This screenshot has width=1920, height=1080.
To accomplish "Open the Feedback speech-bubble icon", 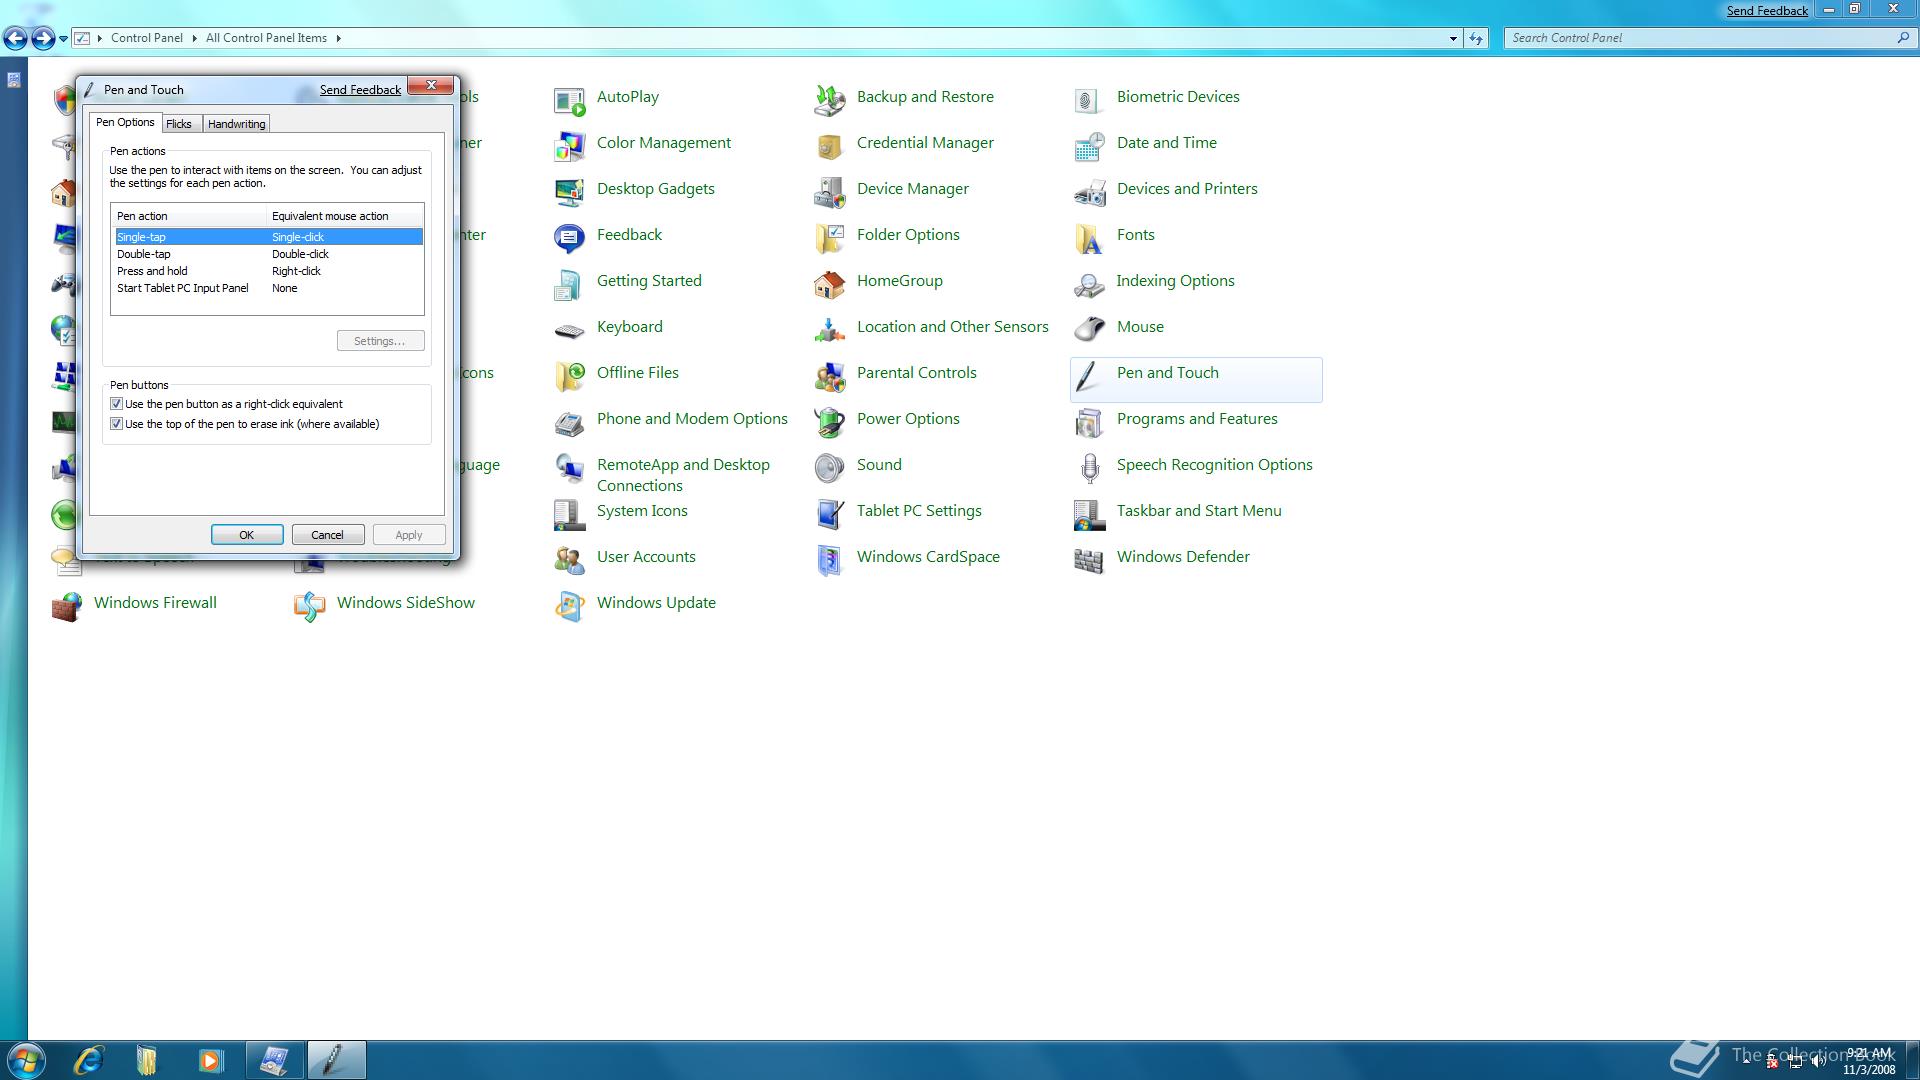I will [x=569, y=239].
